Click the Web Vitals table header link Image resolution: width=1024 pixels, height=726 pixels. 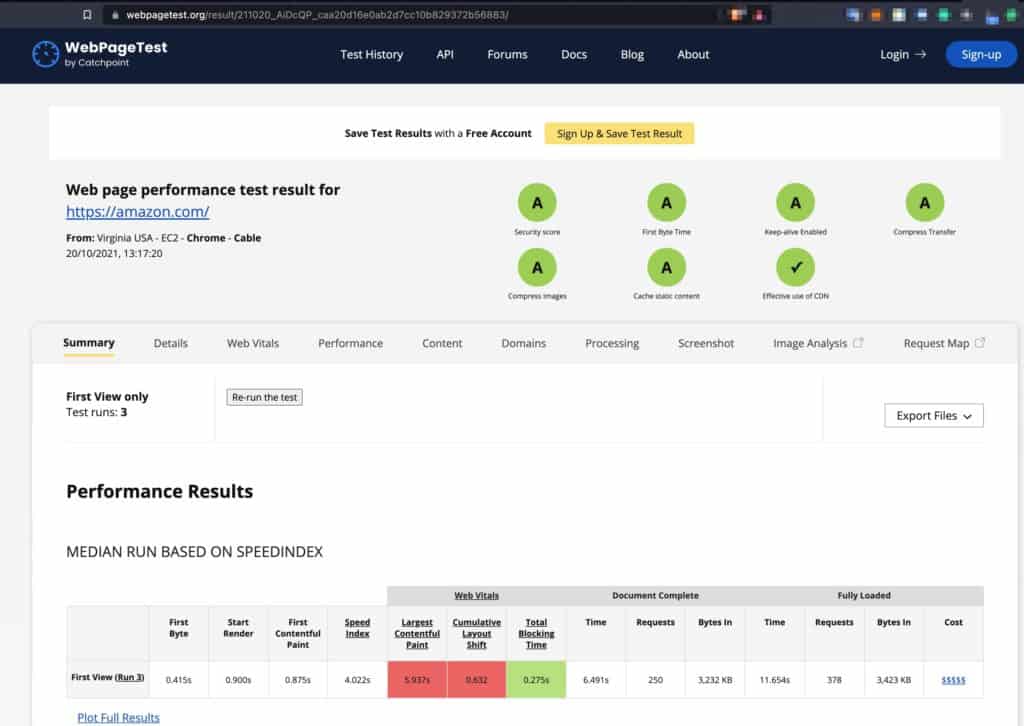click(x=476, y=595)
